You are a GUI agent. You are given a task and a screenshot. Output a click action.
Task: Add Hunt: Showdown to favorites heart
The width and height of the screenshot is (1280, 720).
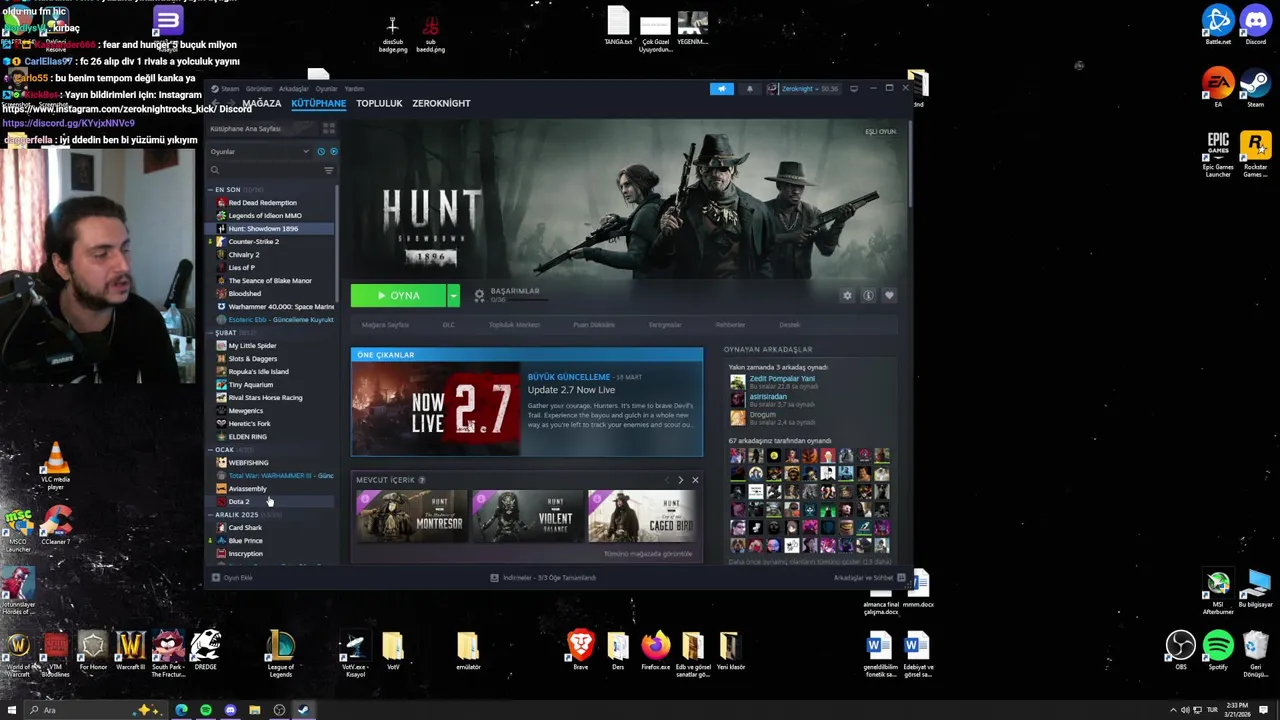pos(889,296)
